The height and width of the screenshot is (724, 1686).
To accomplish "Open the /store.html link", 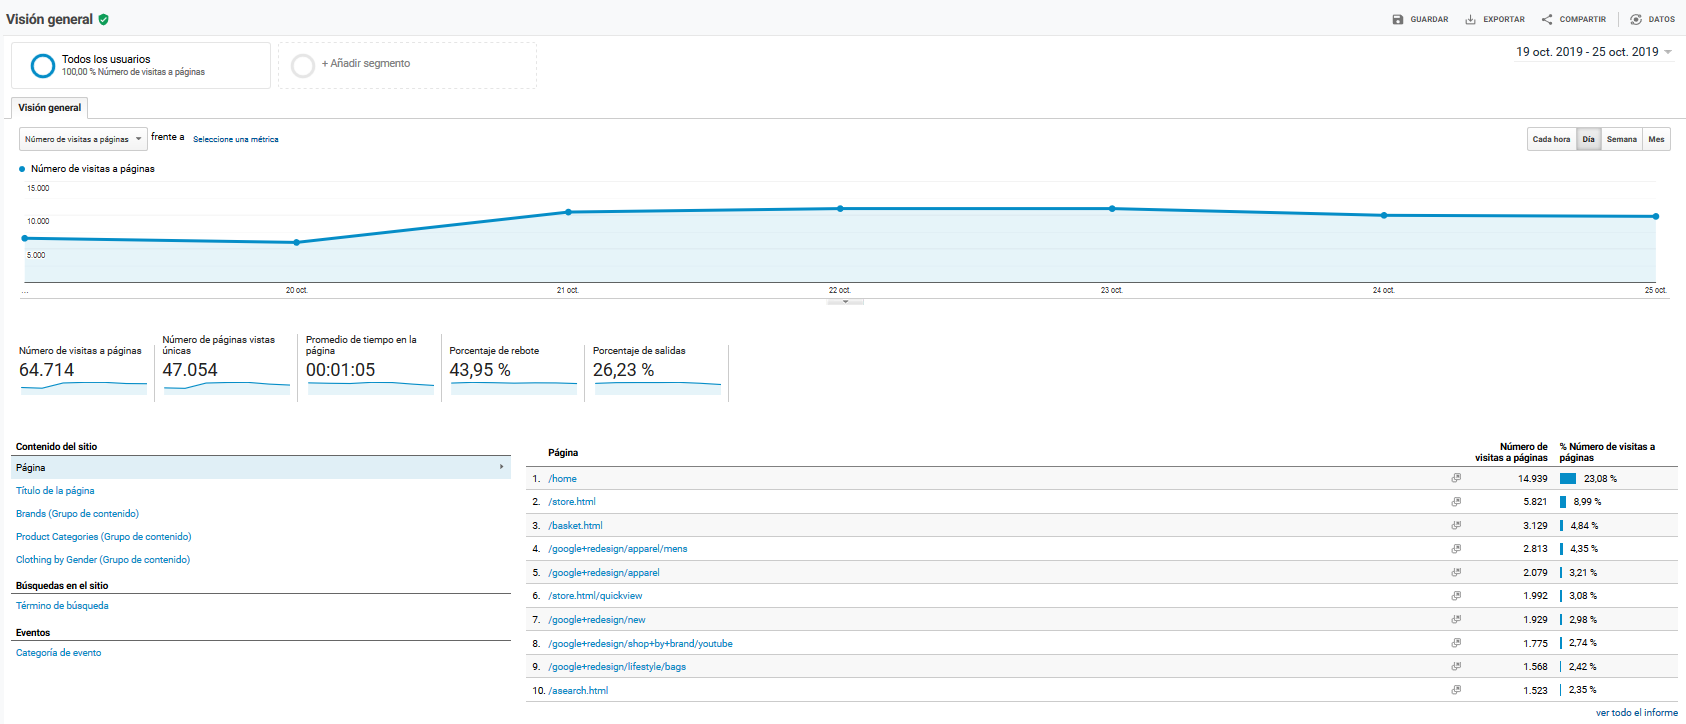I will (x=572, y=502).
